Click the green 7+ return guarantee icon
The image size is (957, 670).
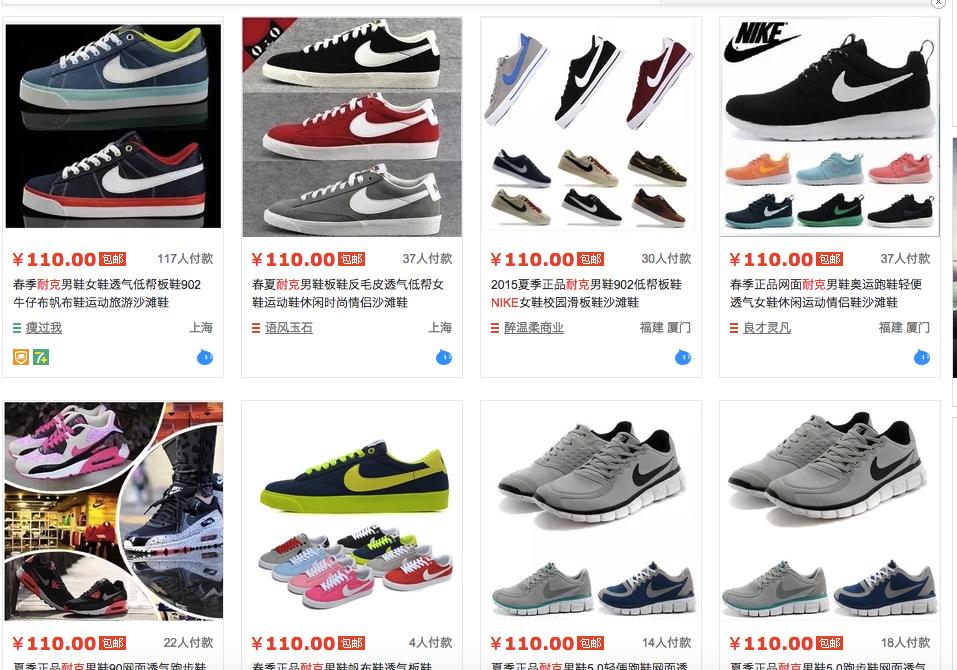(x=41, y=357)
